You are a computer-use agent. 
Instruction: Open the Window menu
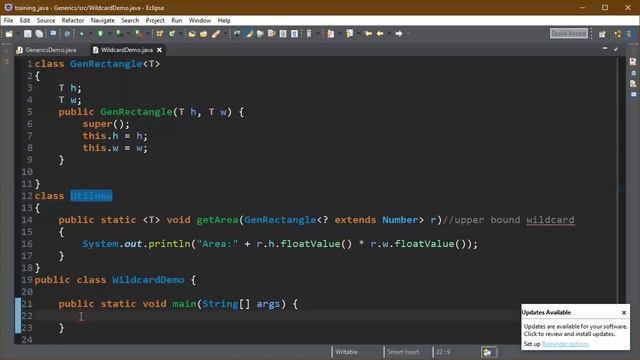(200, 20)
